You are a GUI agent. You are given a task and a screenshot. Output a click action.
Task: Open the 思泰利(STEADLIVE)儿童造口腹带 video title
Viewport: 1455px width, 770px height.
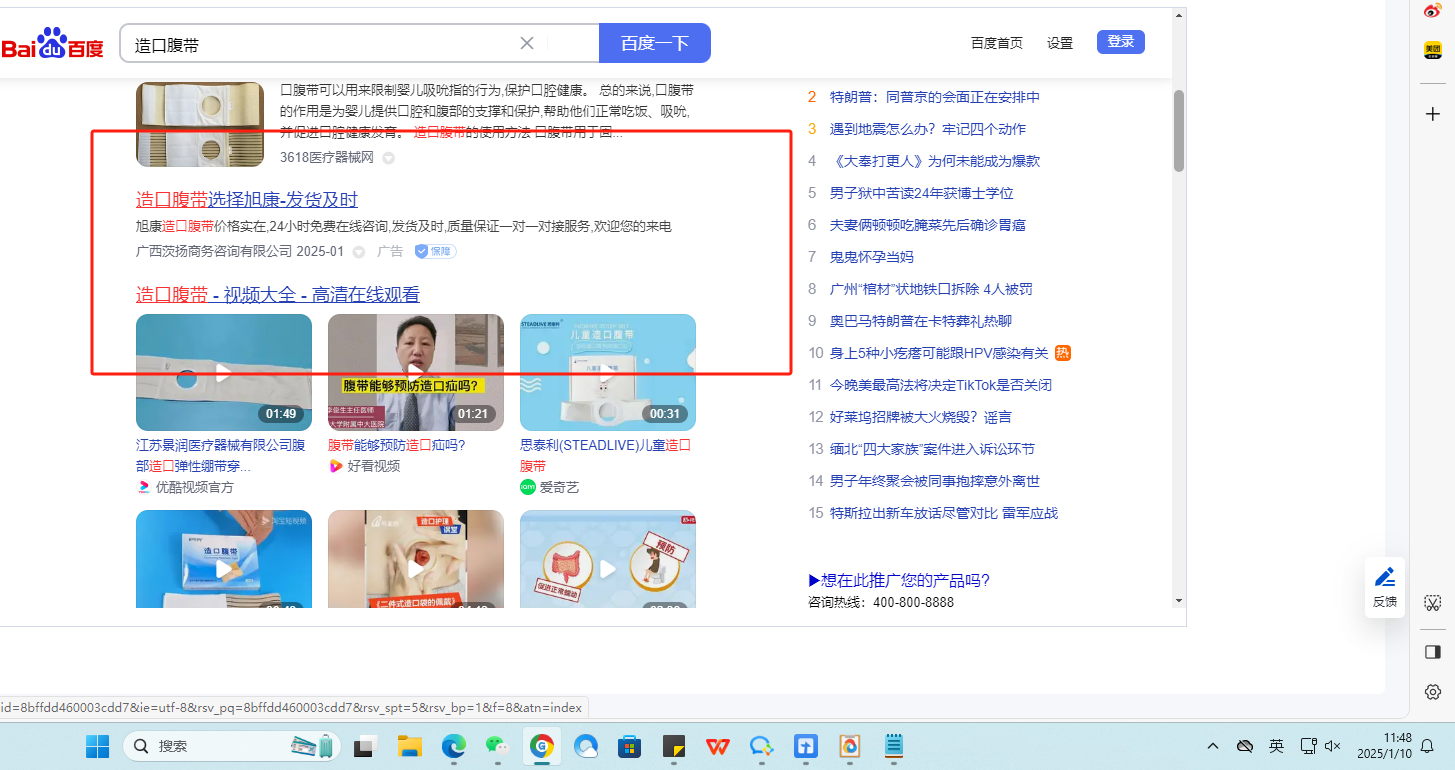pos(606,455)
